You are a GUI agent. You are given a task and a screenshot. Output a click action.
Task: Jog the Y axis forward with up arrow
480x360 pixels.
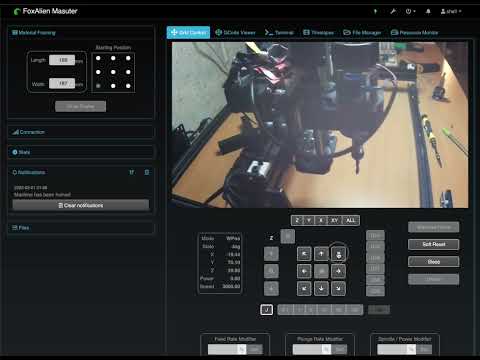click(321, 254)
